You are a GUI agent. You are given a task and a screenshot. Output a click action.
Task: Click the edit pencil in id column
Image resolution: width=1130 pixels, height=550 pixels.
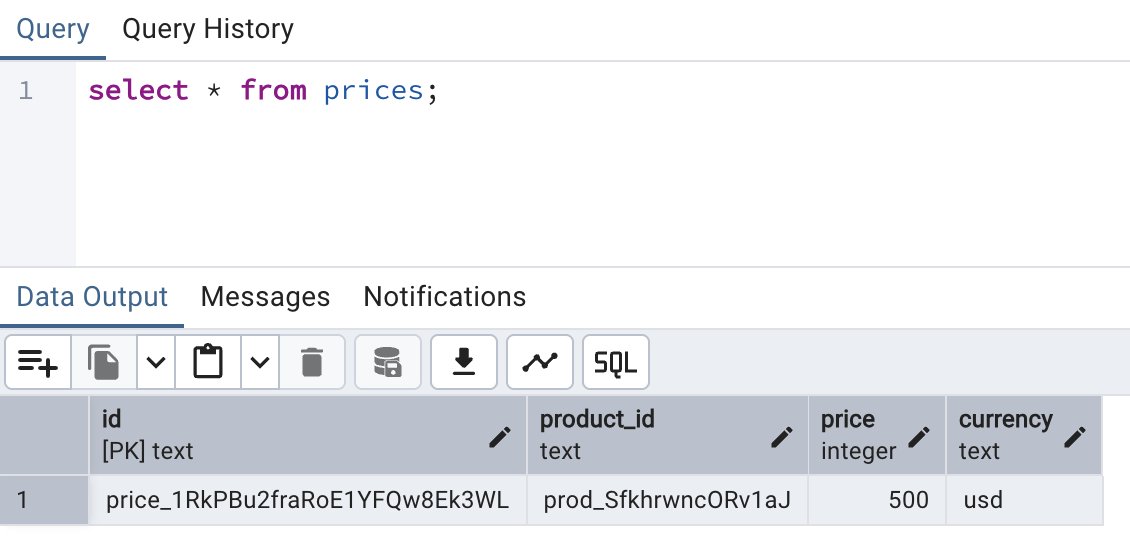pos(499,436)
